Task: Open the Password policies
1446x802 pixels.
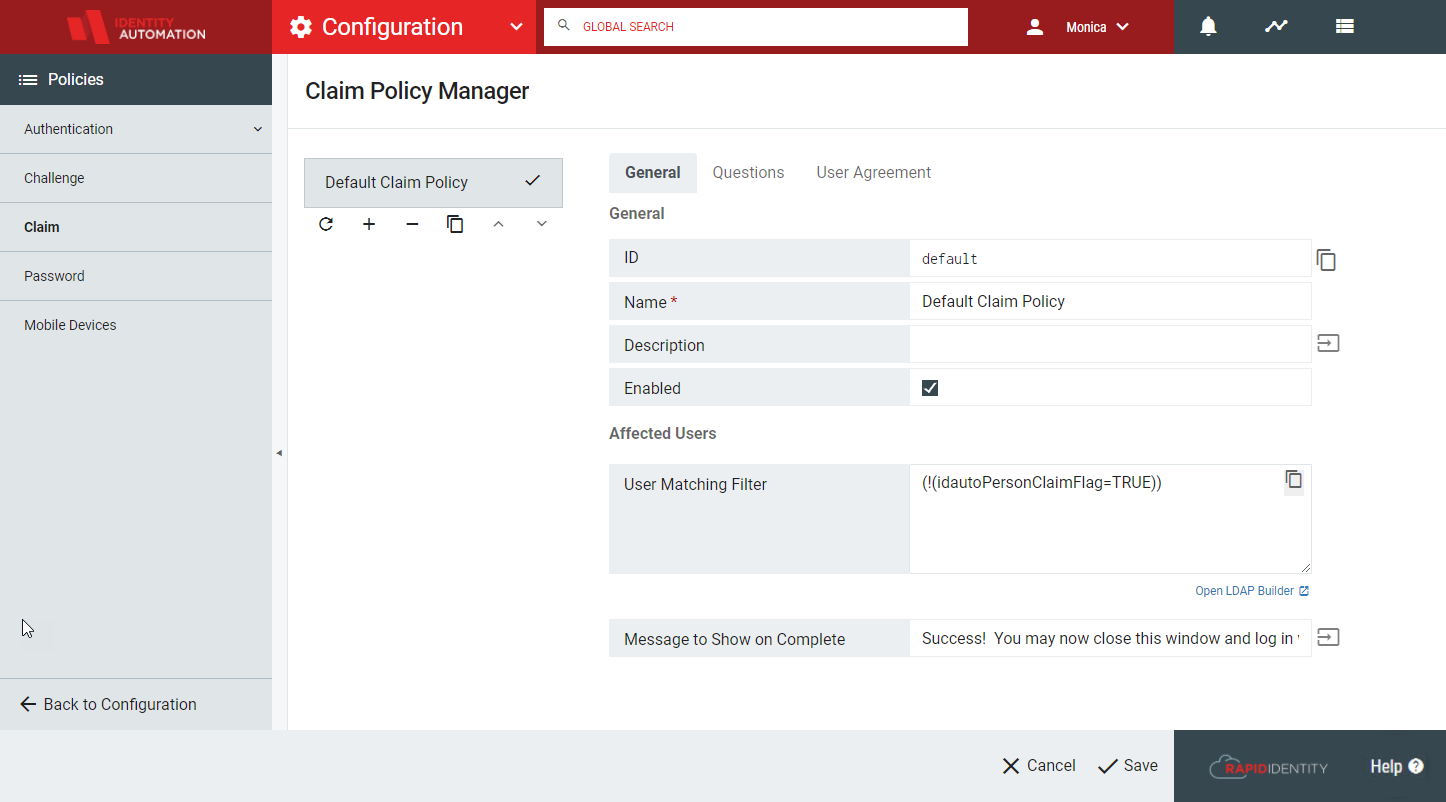Action: point(136,276)
